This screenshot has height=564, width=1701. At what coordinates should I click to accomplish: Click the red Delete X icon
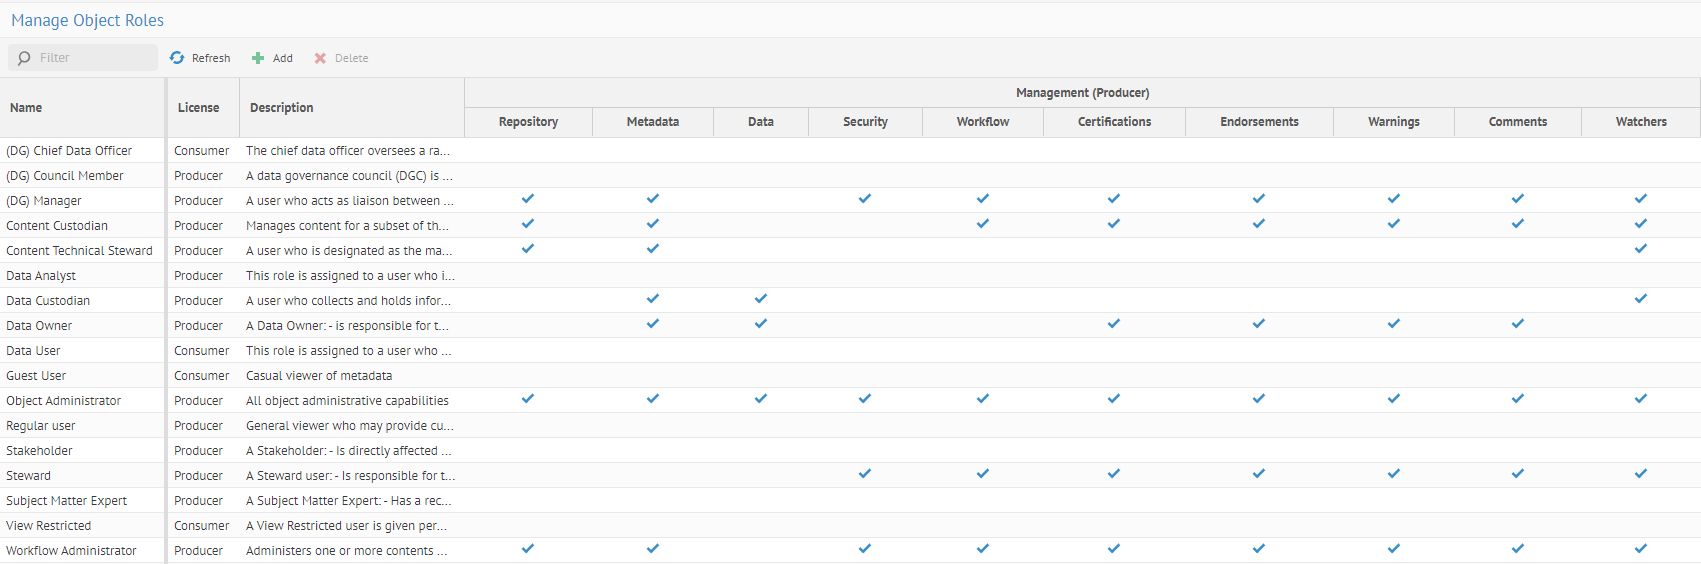[320, 58]
